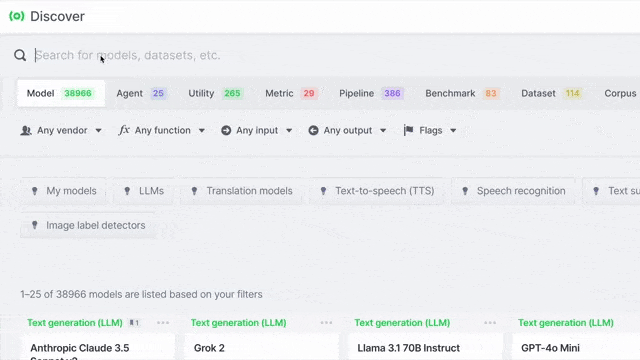Click the bookmark count badge on Claude card

click(134, 323)
